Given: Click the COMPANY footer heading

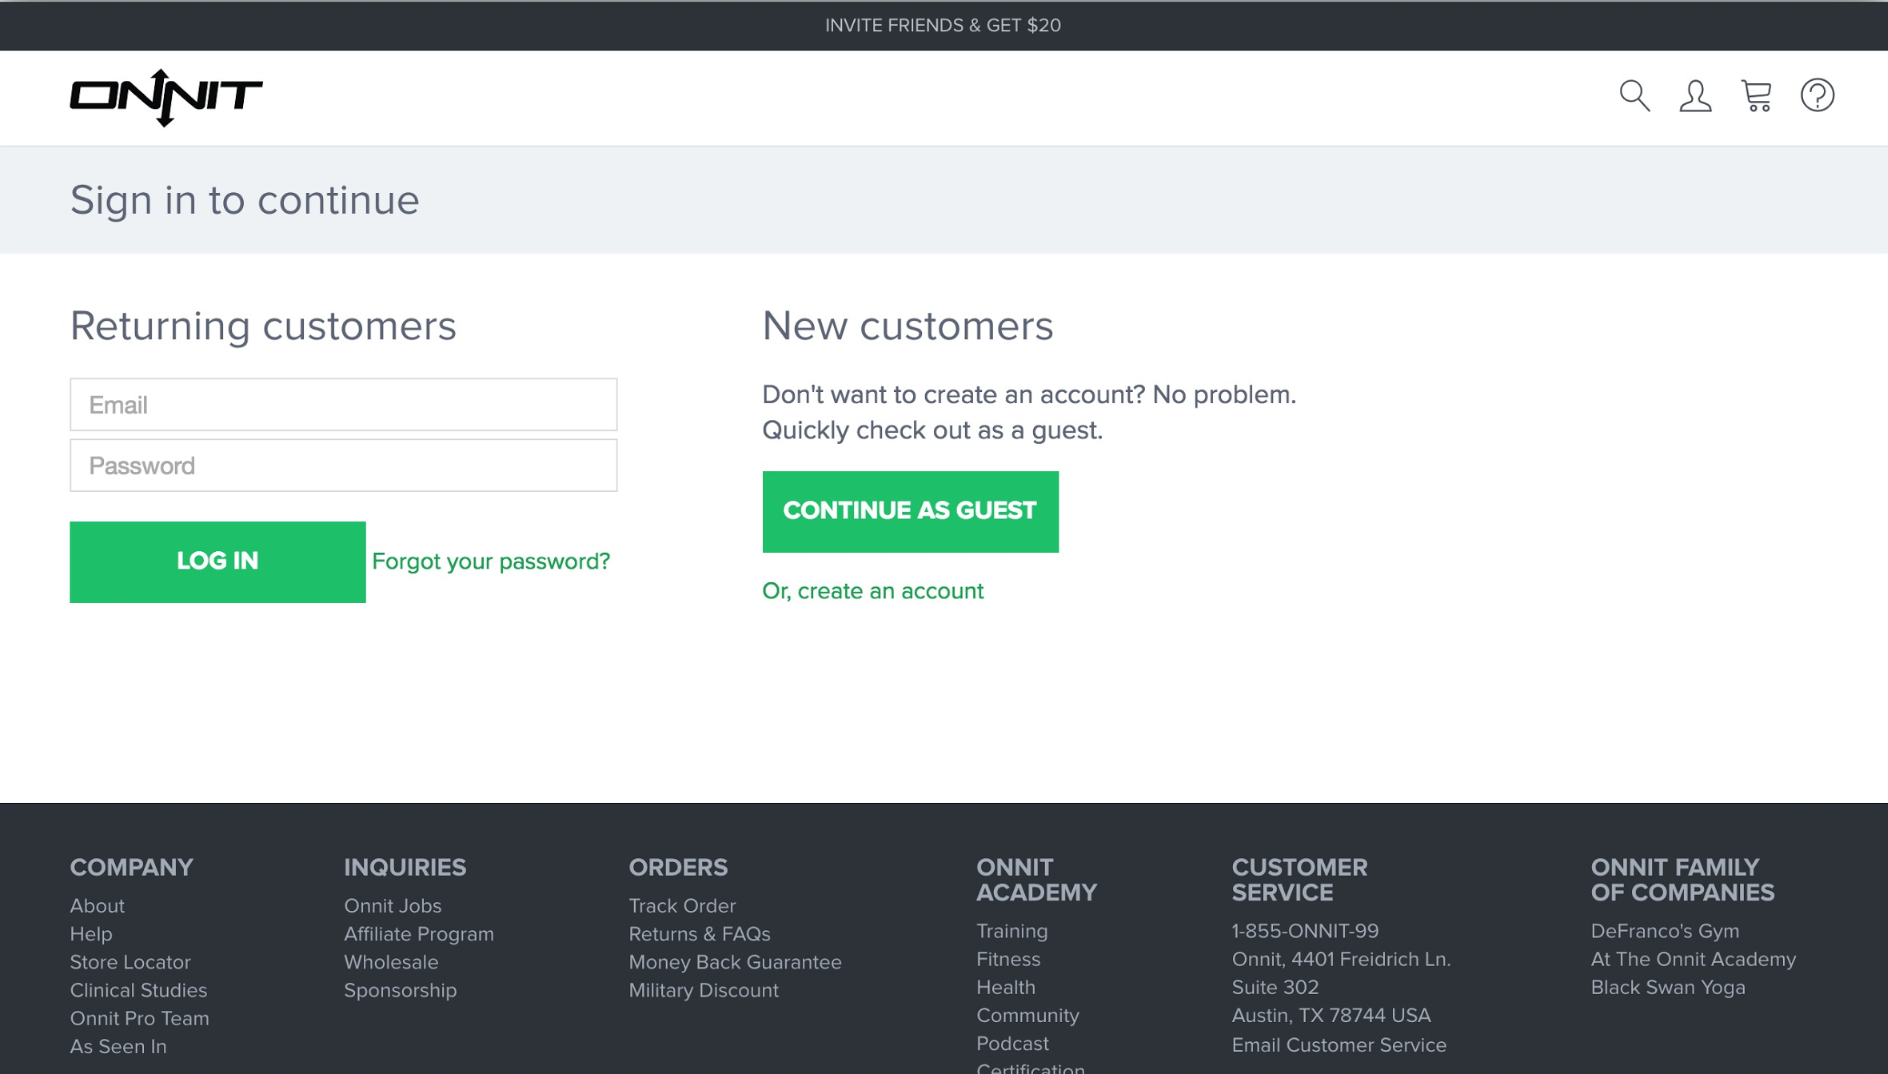Looking at the screenshot, I should 132,868.
